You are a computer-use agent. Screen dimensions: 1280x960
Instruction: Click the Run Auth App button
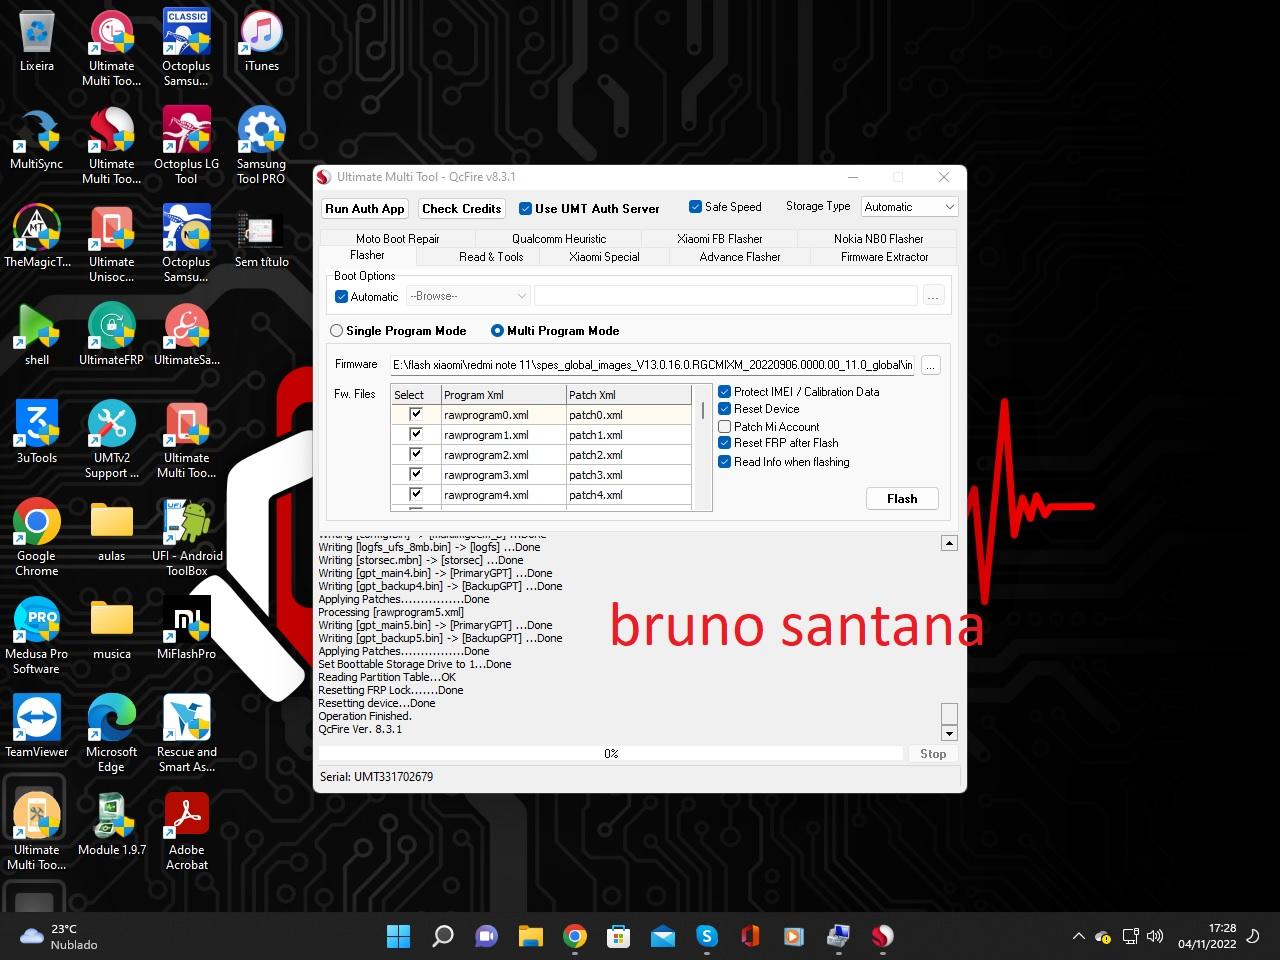pos(364,209)
